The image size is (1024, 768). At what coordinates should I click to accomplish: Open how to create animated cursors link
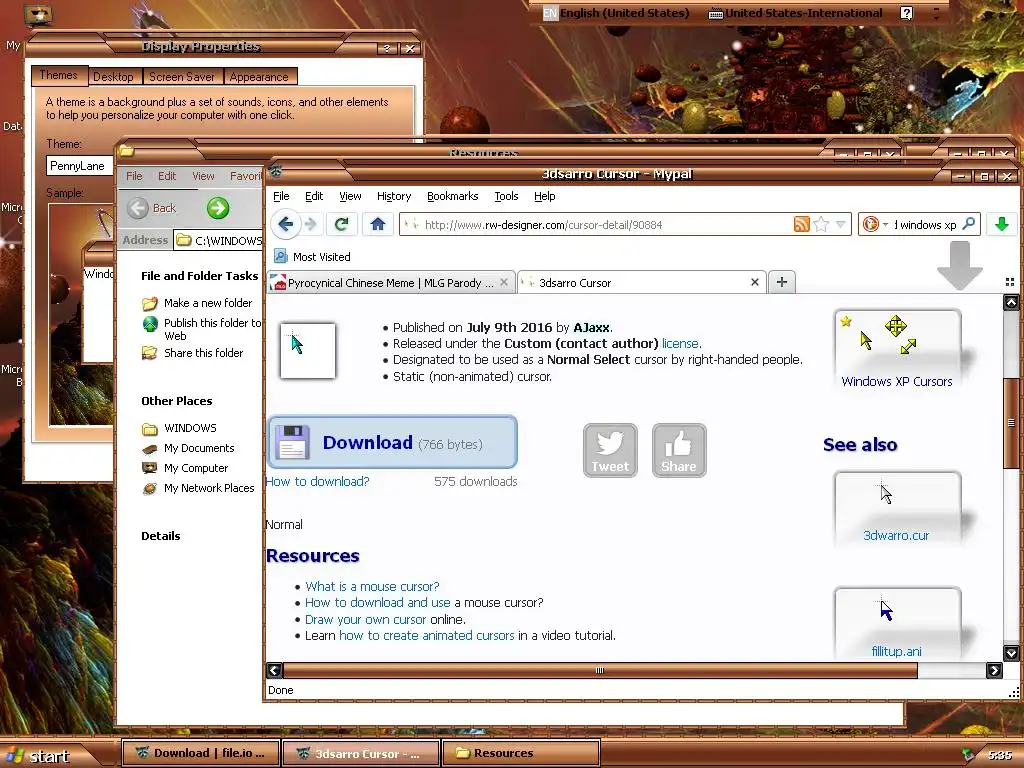(x=426, y=635)
